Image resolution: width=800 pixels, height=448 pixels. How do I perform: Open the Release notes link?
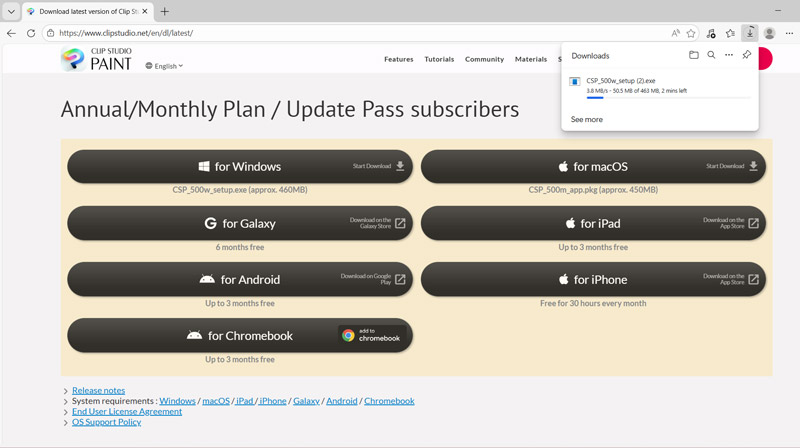click(x=98, y=390)
